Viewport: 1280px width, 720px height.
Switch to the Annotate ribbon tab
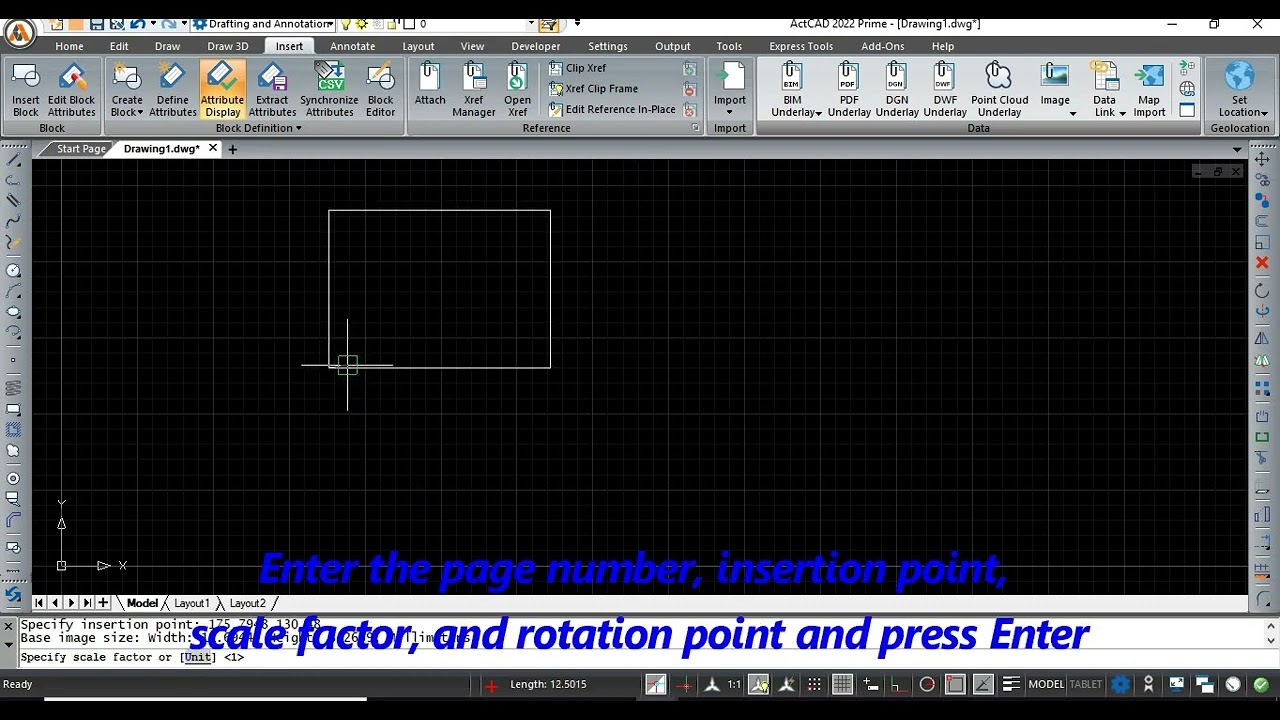pos(353,46)
